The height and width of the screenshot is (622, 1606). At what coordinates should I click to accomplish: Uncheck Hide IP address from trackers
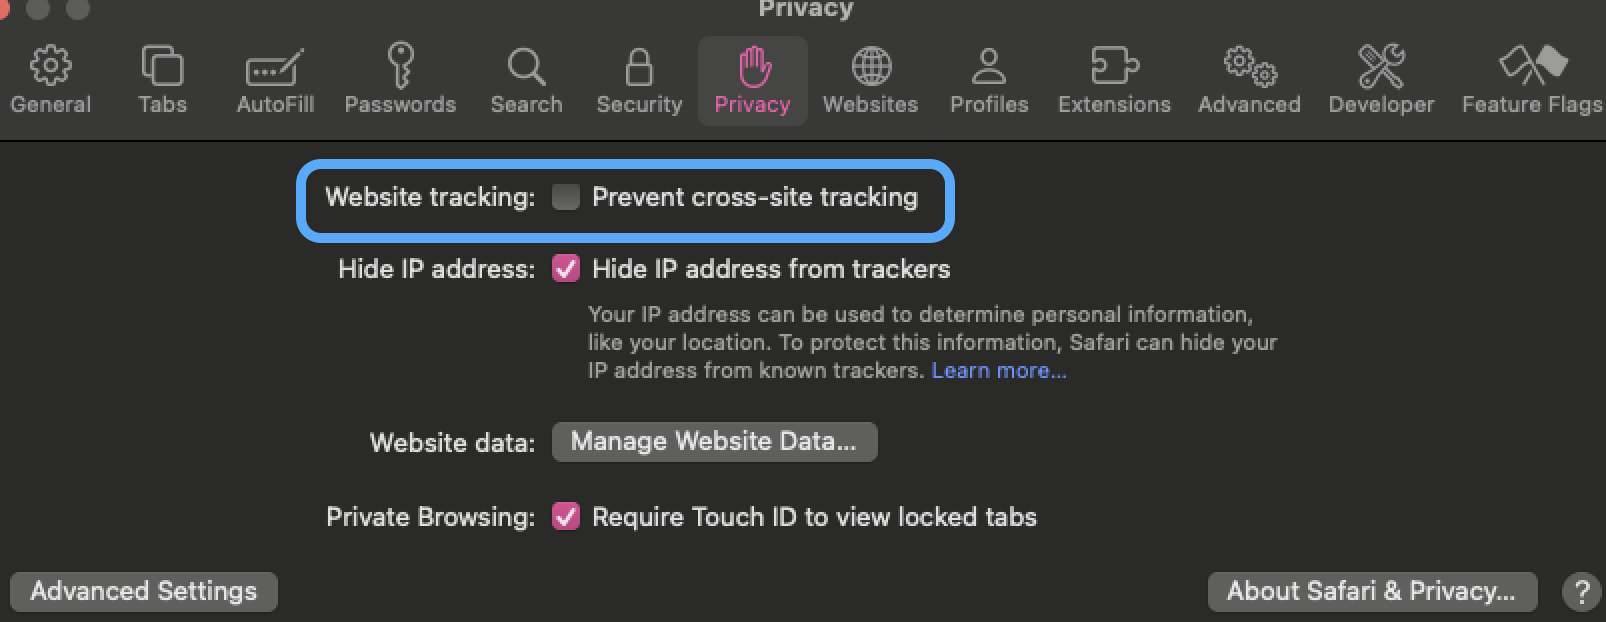pyautogui.click(x=566, y=269)
